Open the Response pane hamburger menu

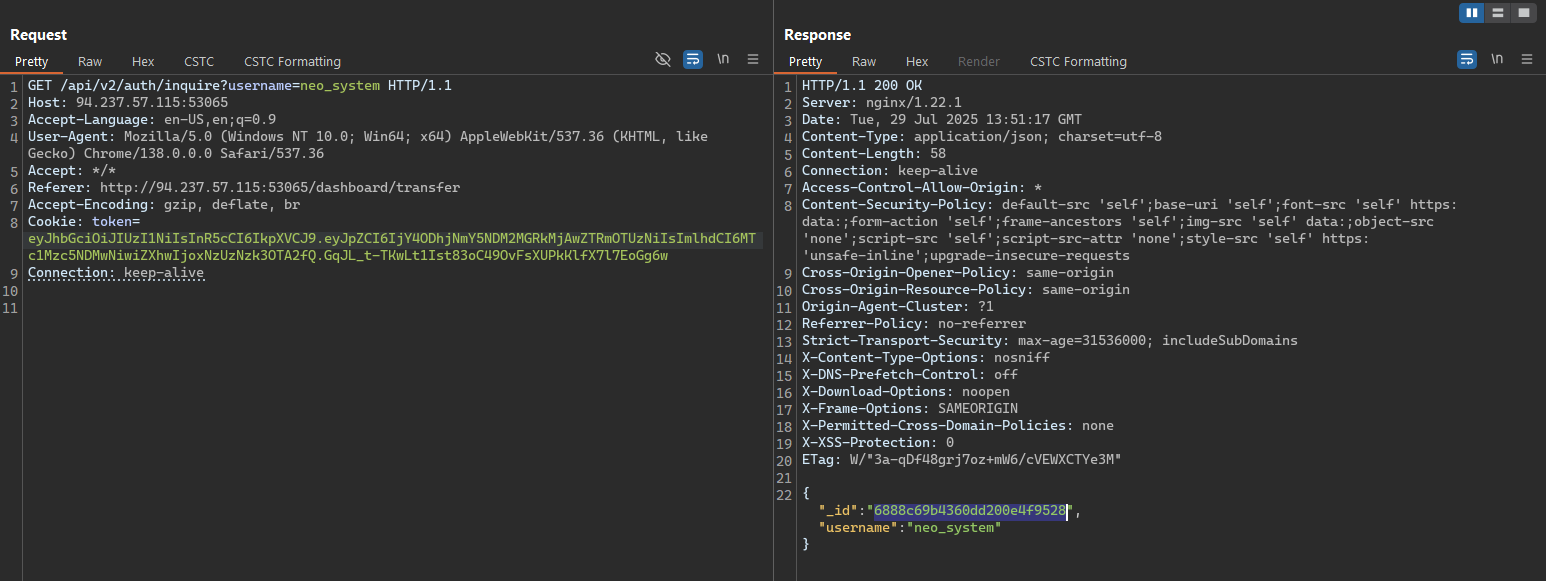pyautogui.click(x=1527, y=60)
